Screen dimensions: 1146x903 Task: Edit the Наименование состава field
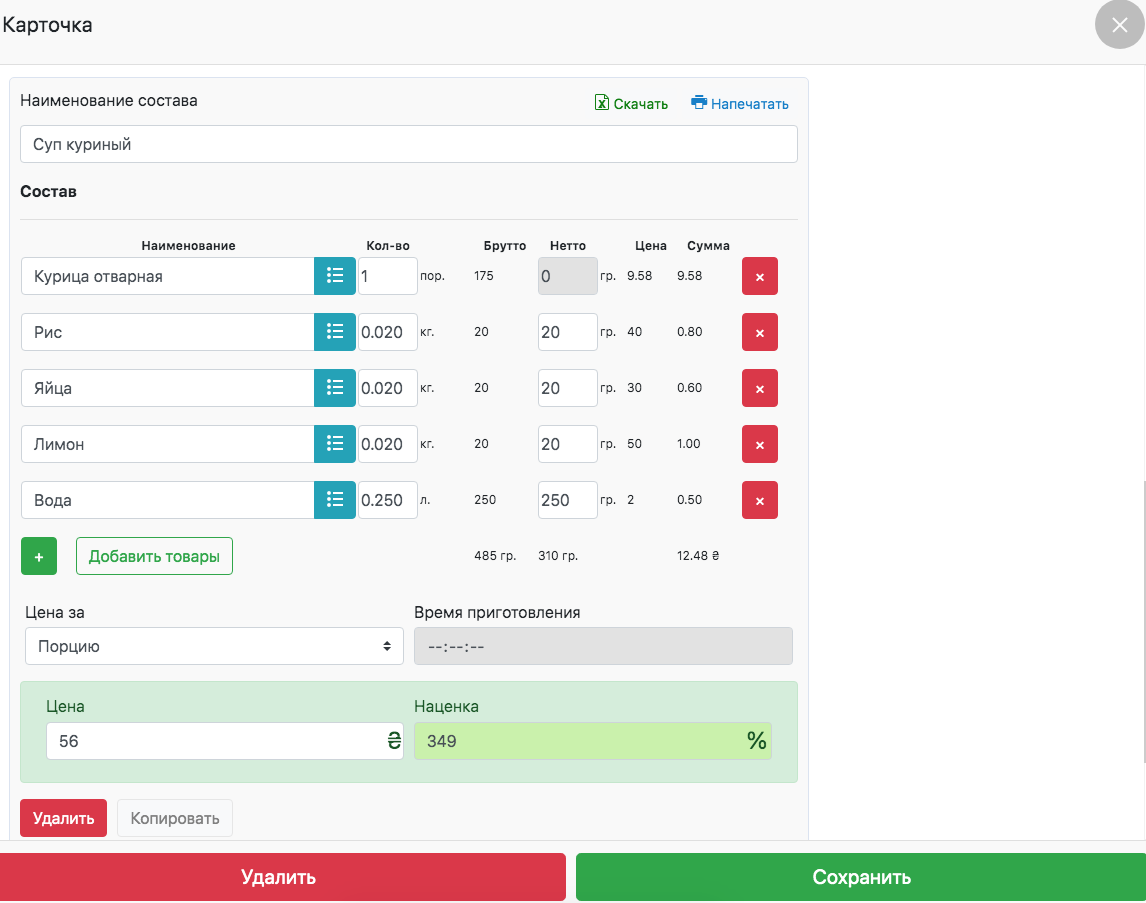pos(408,144)
